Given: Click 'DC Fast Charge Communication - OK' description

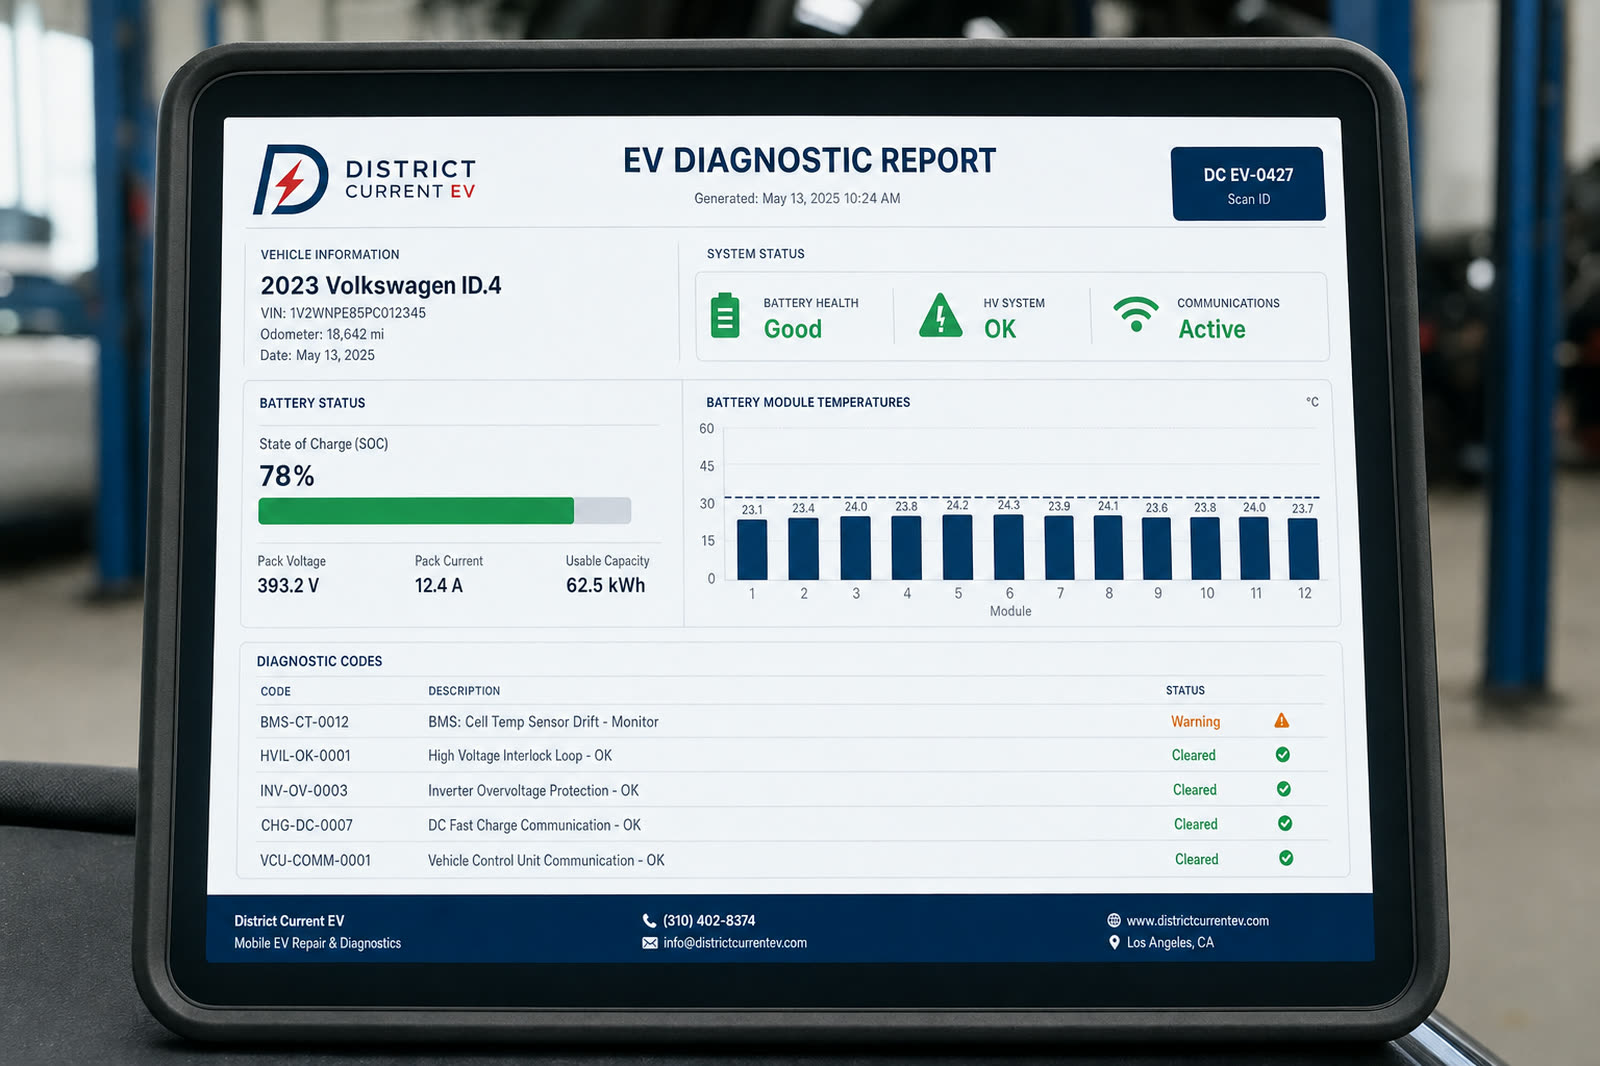Looking at the screenshot, I should (x=534, y=825).
